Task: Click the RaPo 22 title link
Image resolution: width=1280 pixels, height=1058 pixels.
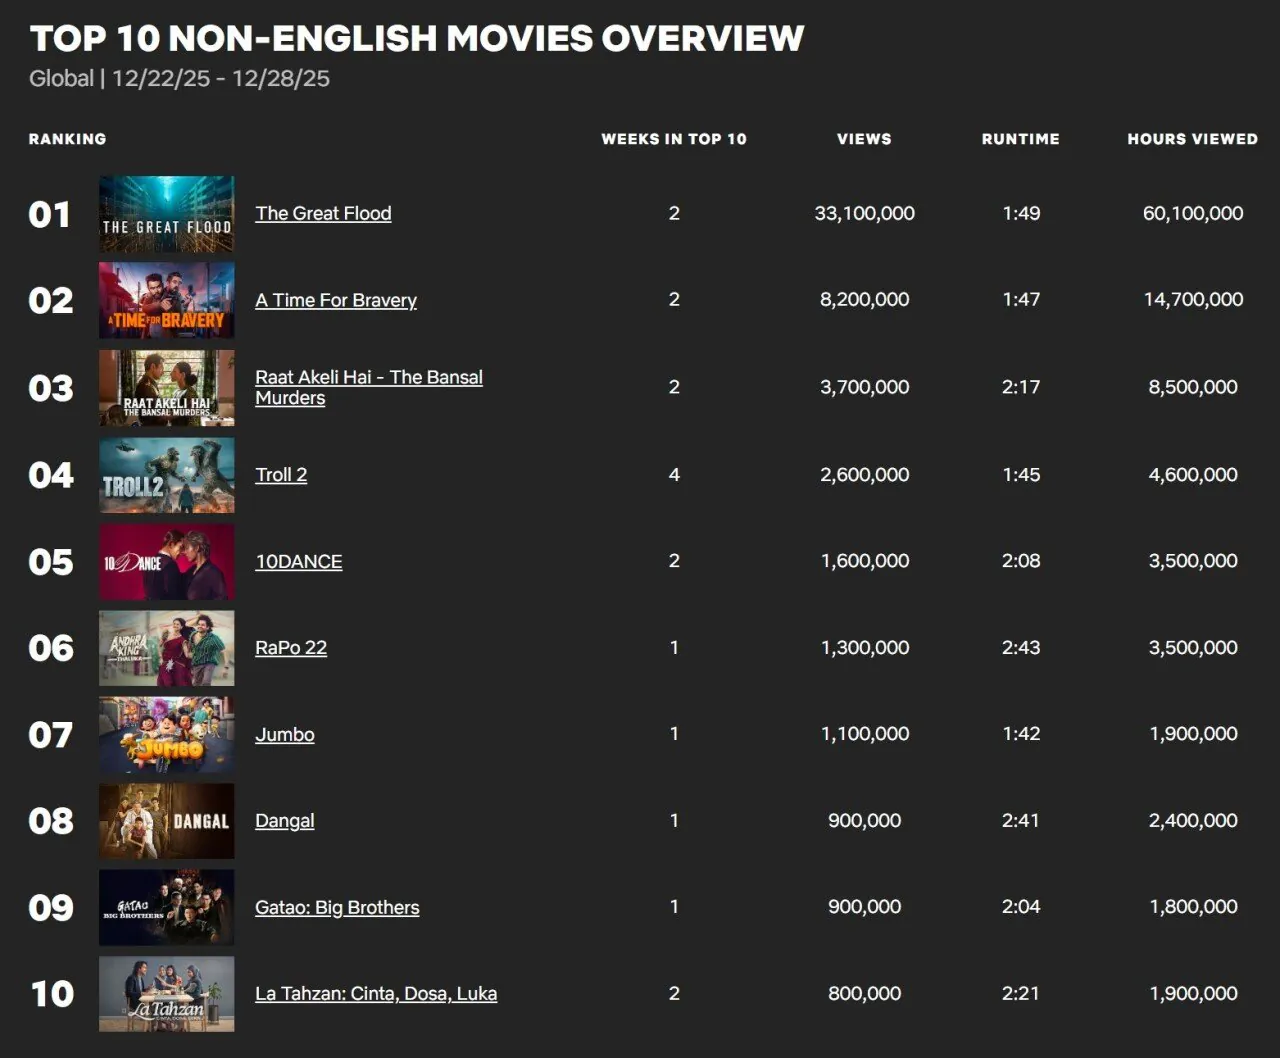Action: (x=291, y=648)
